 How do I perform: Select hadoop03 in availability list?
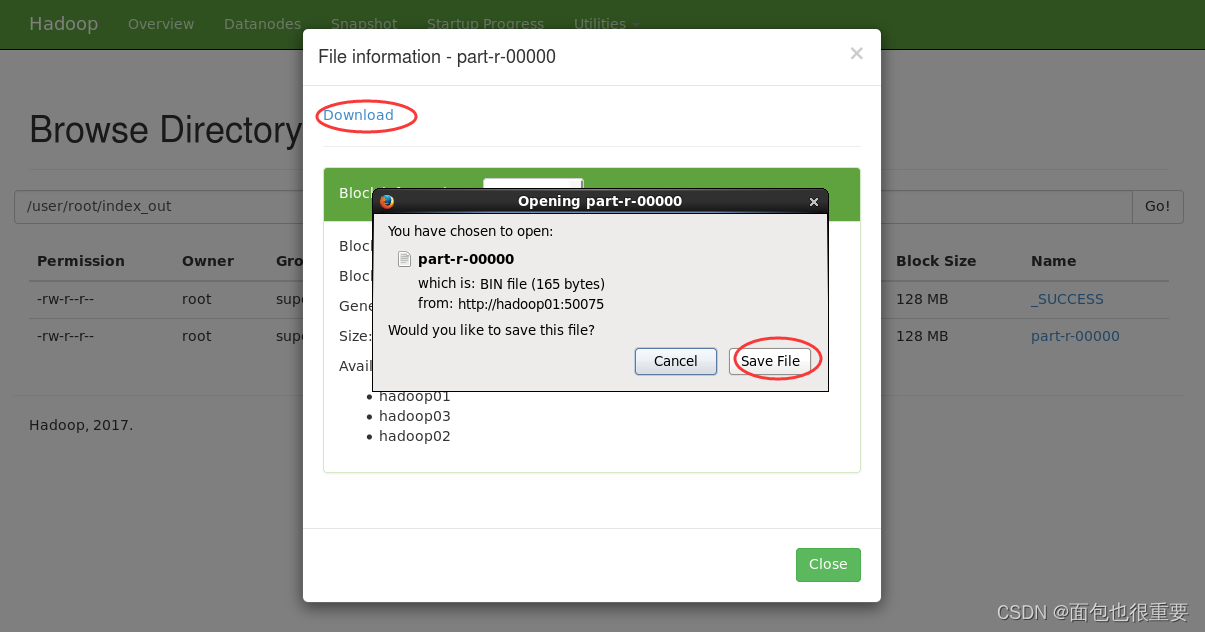click(x=415, y=416)
